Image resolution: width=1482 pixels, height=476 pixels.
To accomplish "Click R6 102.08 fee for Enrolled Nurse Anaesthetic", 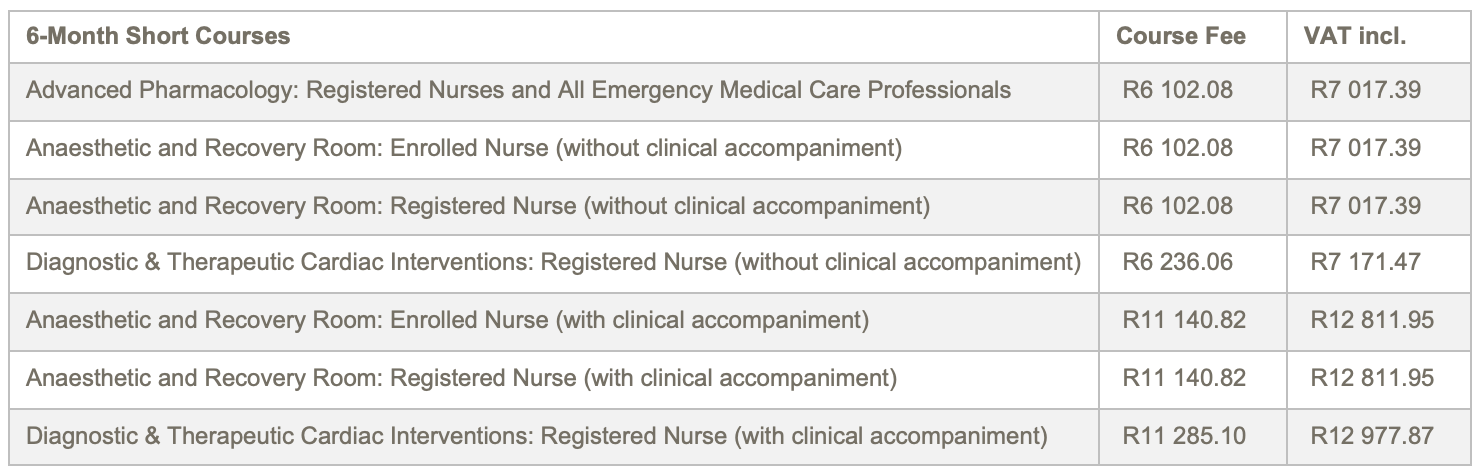I will 1177,149.
